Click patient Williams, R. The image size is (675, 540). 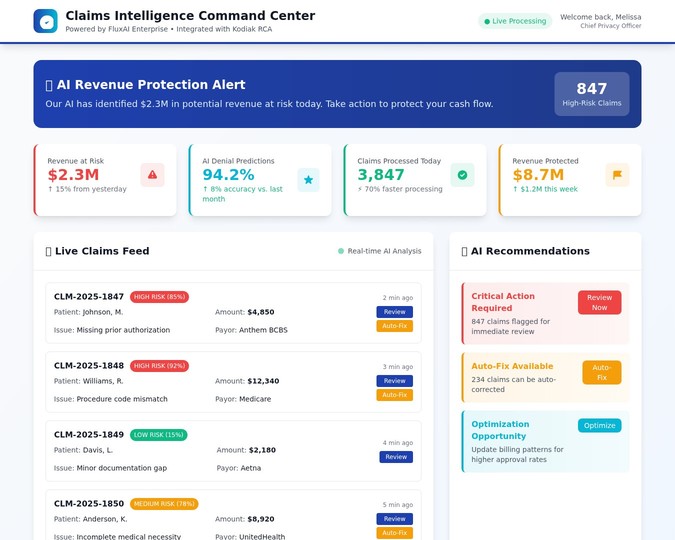pos(102,381)
